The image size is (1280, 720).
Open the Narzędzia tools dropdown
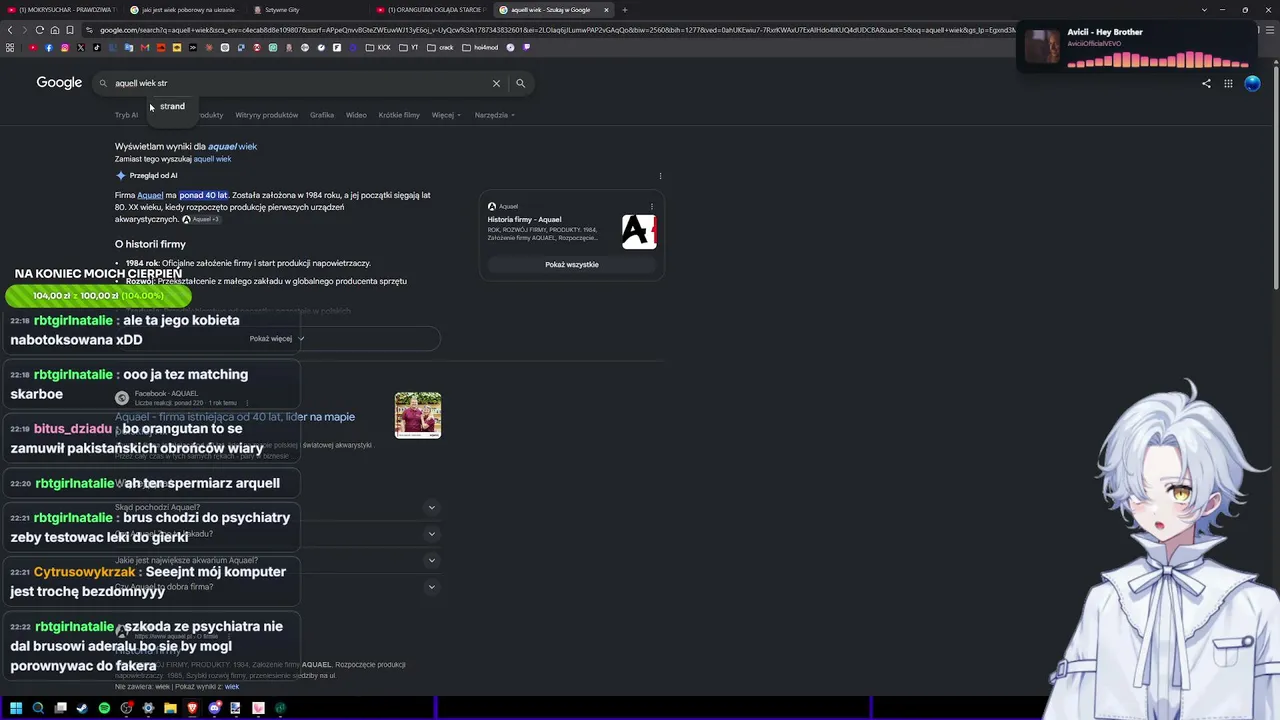tap(495, 115)
